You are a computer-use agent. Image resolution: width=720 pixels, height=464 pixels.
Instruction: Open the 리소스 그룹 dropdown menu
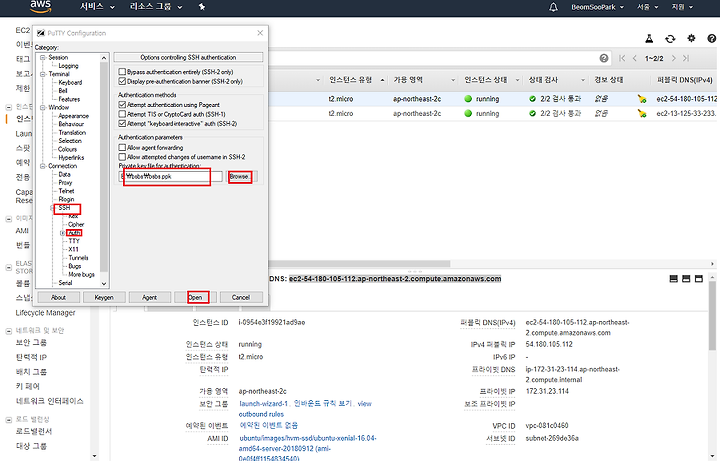(156, 7)
